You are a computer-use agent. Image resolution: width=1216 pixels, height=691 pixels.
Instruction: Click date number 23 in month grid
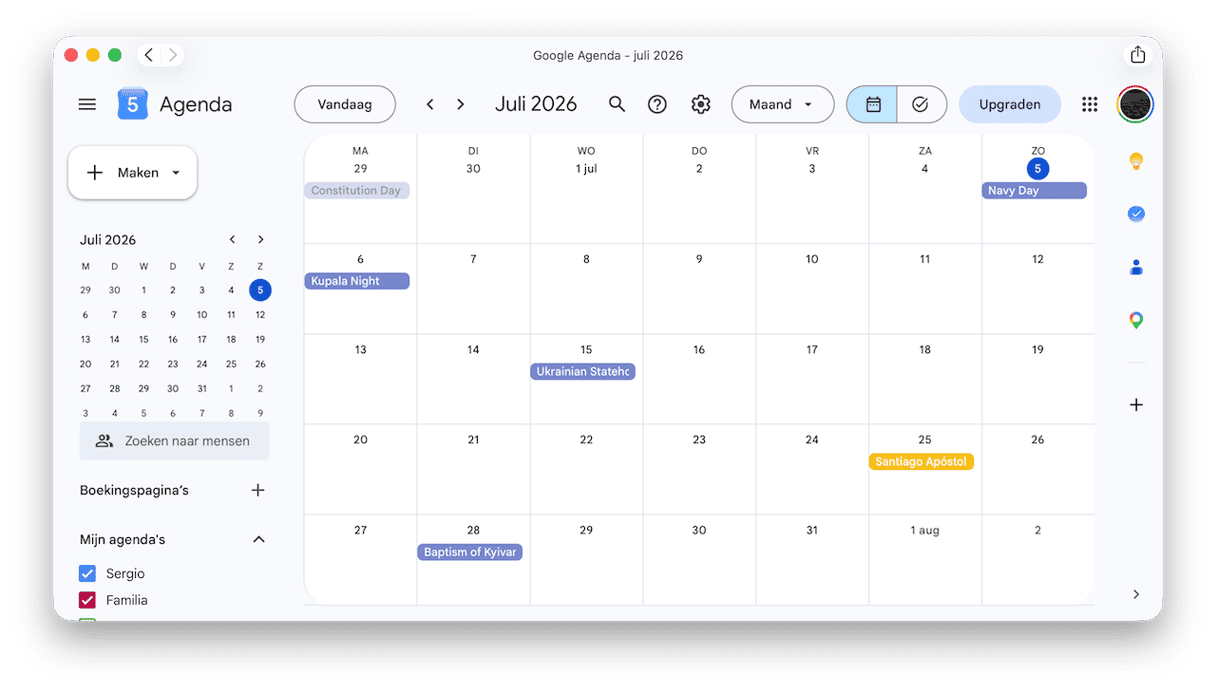coord(699,440)
